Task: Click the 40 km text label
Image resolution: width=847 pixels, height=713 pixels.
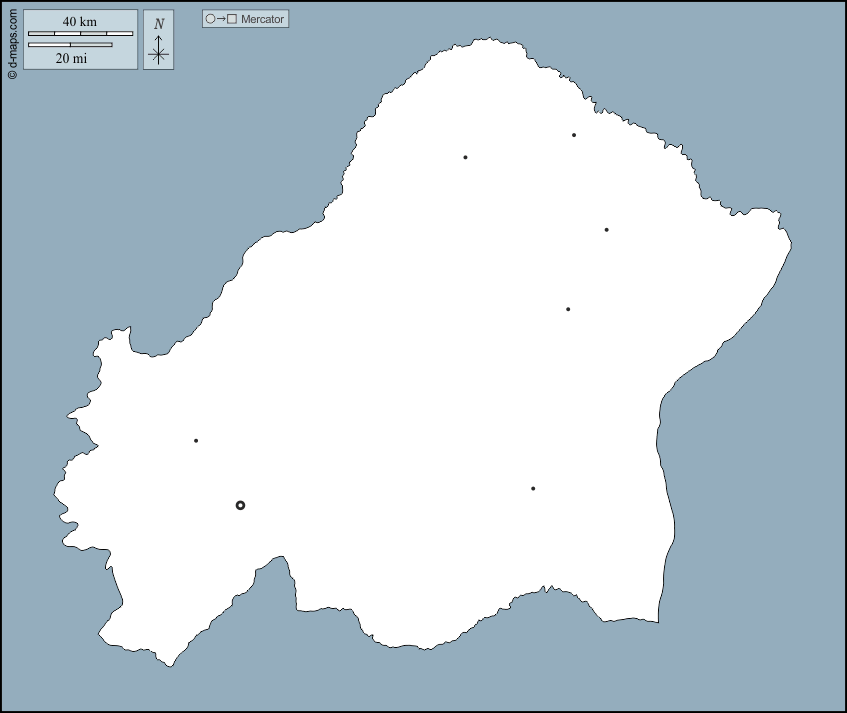Action: point(80,22)
